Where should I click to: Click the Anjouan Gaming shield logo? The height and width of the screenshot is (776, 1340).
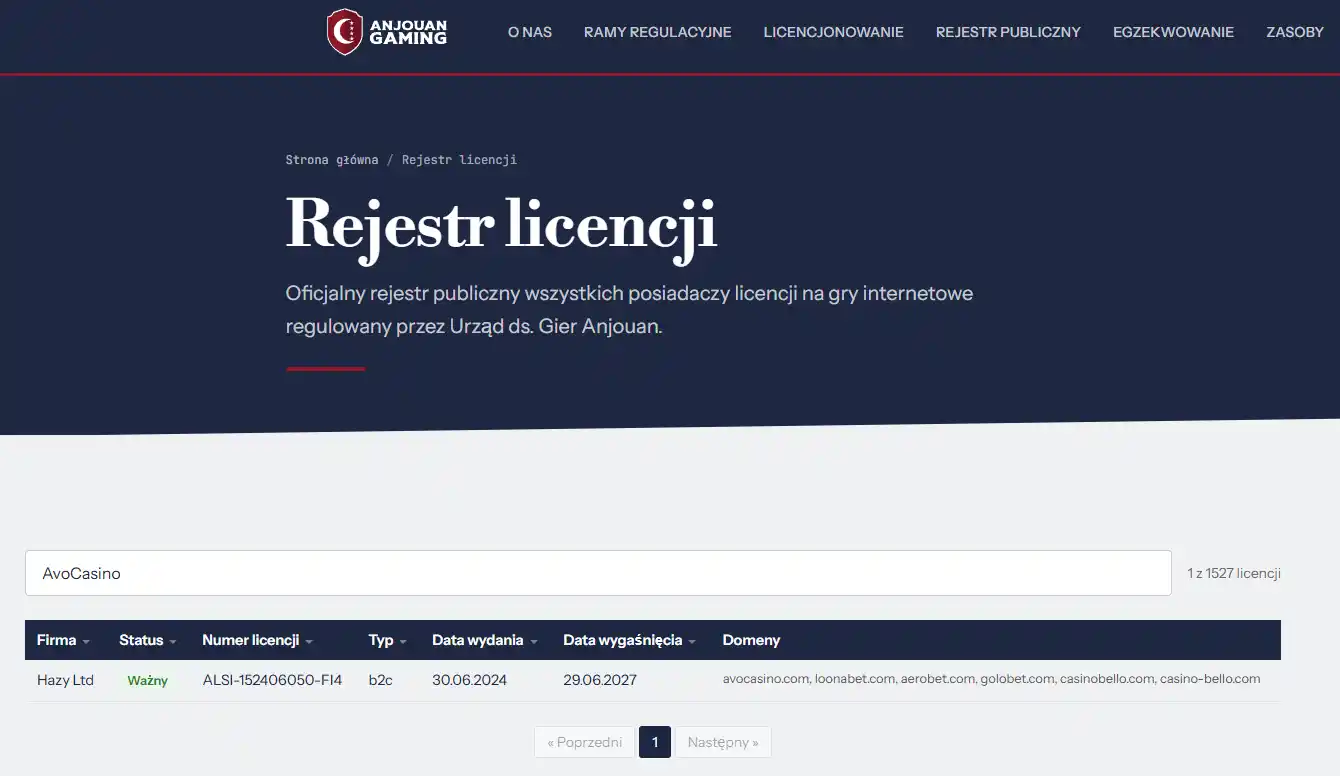pyautogui.click(x=344, y=32)
